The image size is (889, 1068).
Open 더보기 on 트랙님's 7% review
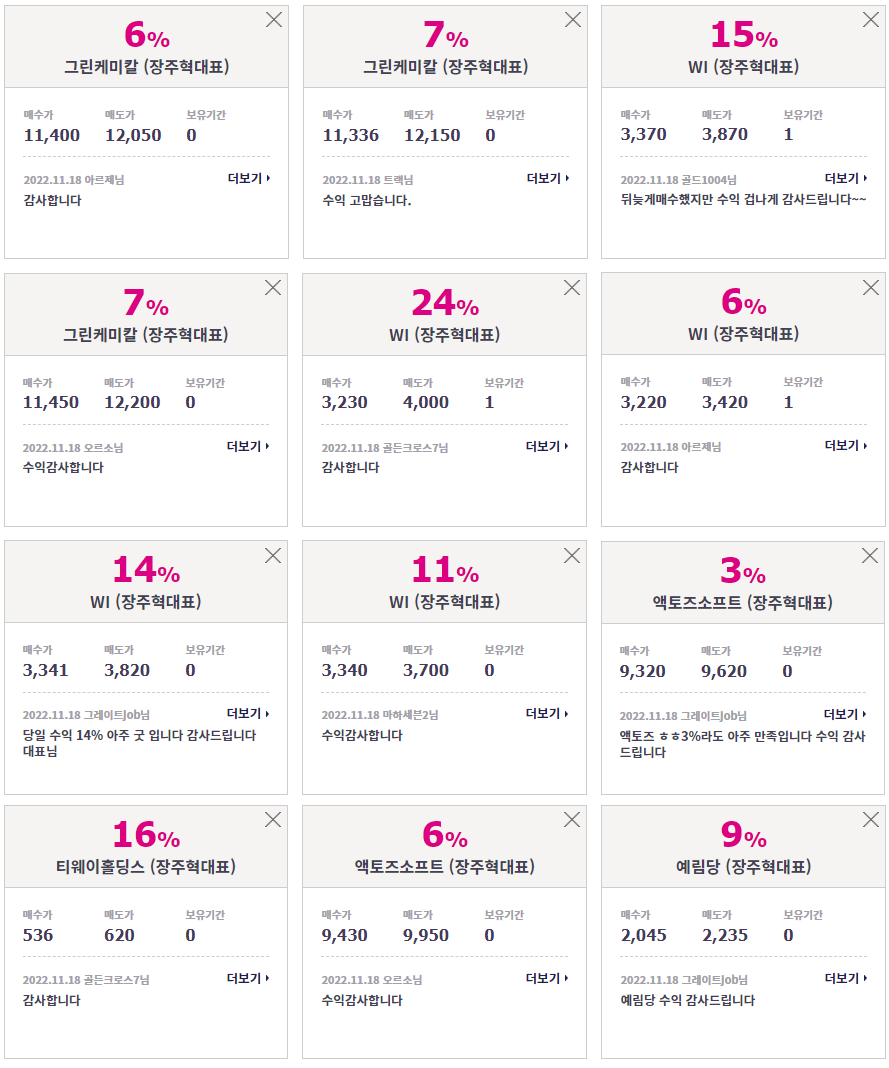click(548, 178)
